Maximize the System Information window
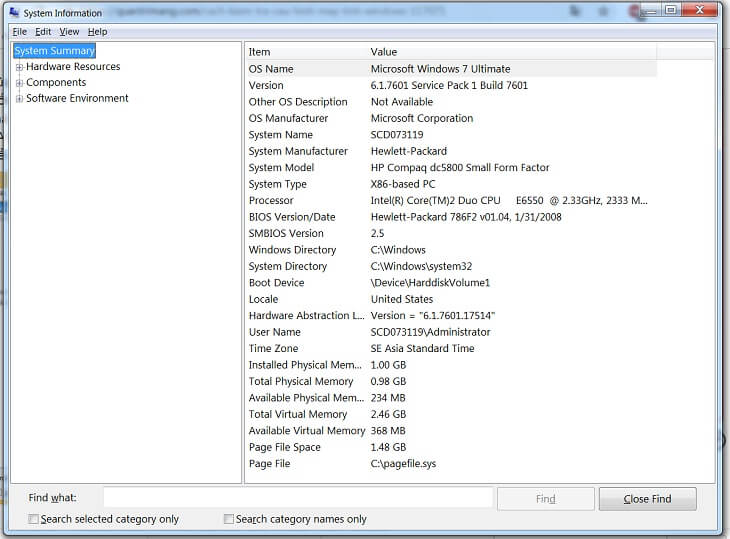The height and width of the screenshot is (539, 730). 671,10
